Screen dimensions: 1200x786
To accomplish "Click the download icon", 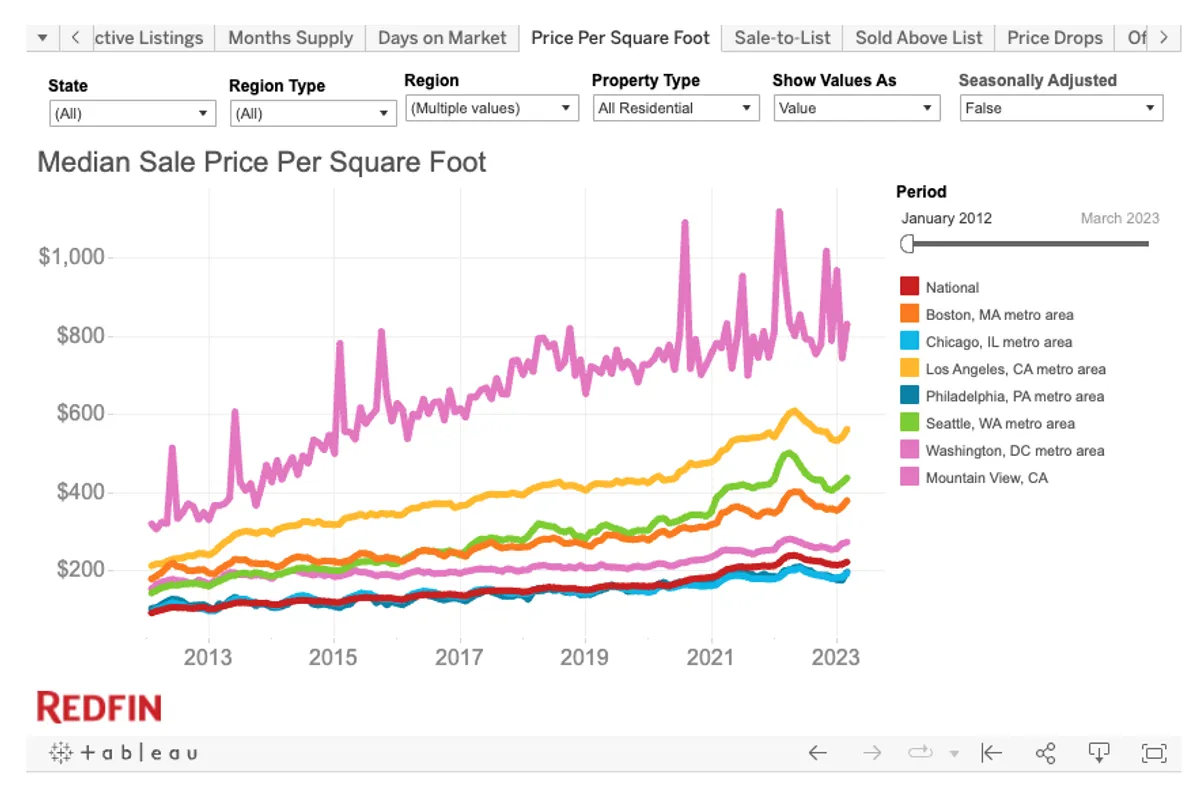I will click(x=1099, y=753).
